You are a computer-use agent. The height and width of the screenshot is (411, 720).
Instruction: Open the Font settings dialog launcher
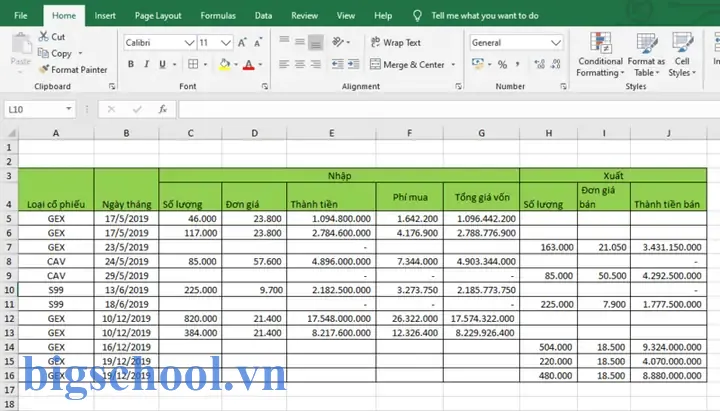264,86
